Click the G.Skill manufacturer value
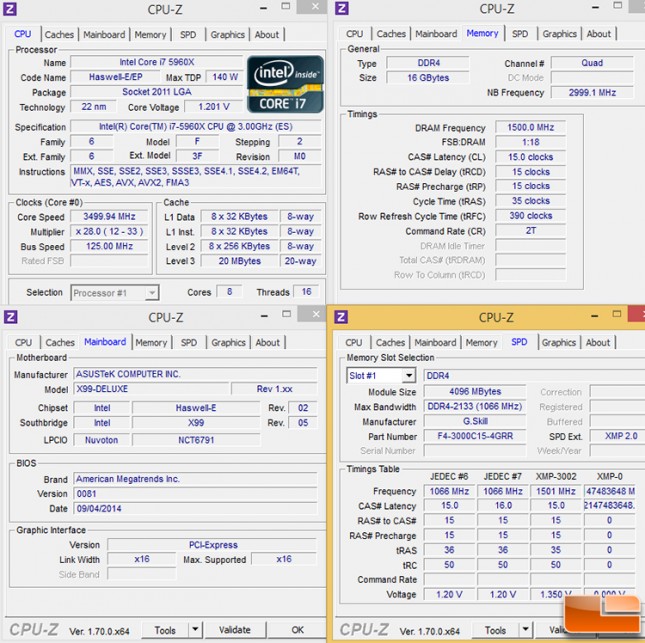This screenshot has height=643, width=645. (475, 421)
